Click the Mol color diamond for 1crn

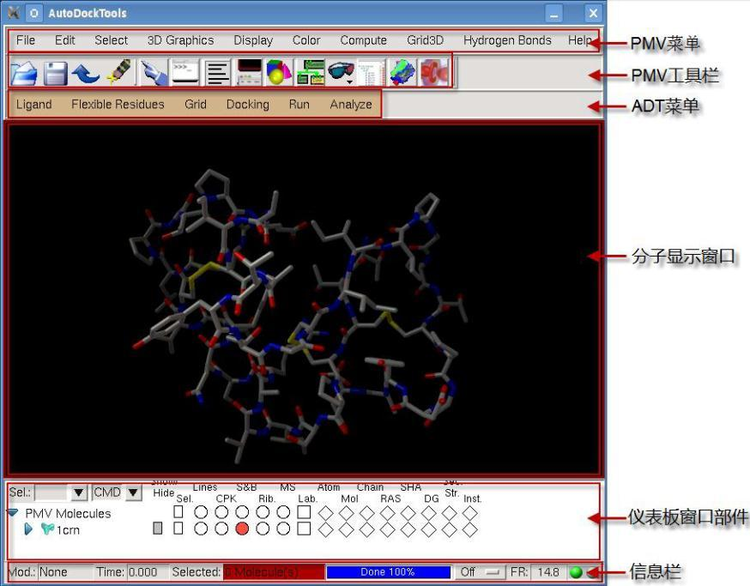pos(346,530)
